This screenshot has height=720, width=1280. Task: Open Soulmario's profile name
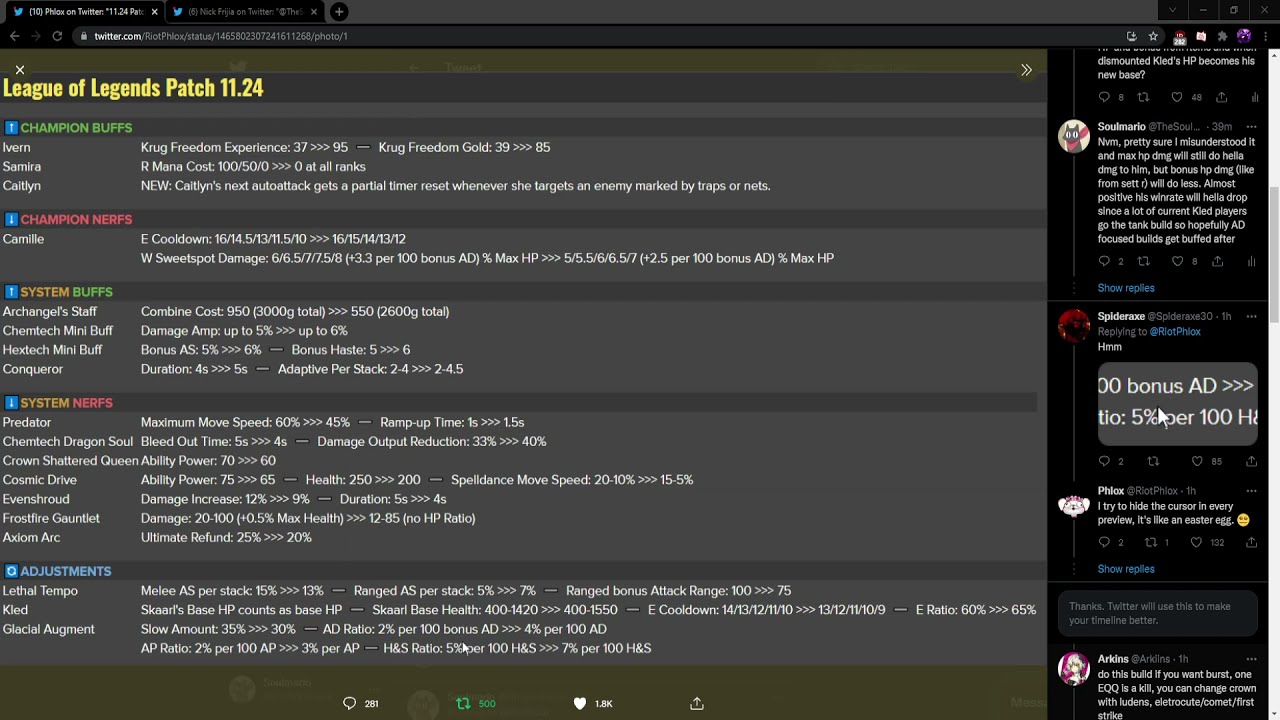click(1121, 127)
